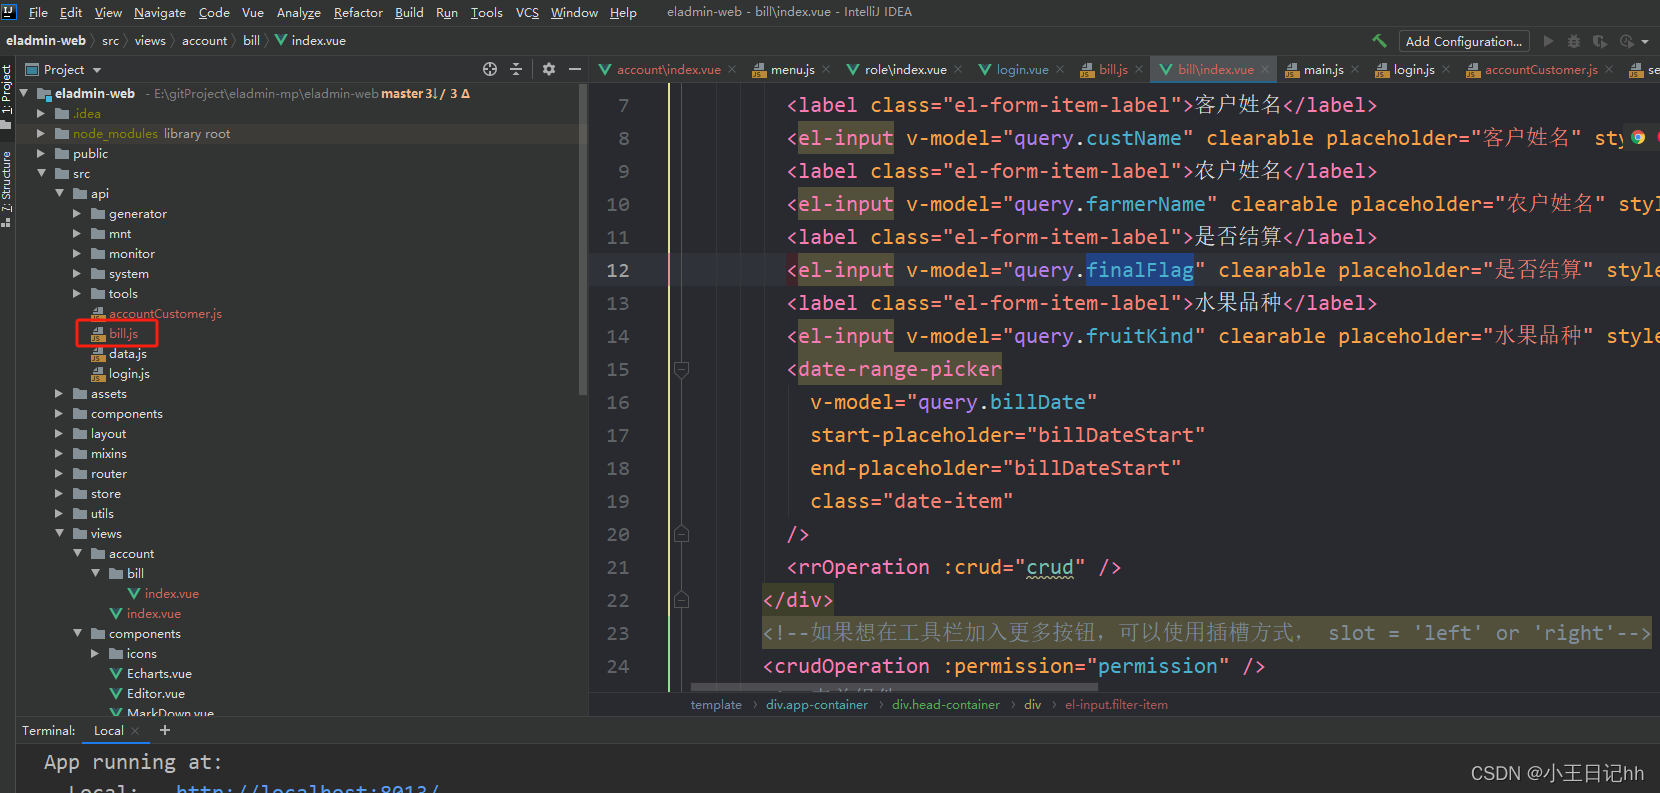Open the profiler options dropdown arrow

pyautogui.click(x=1645, y=42)
